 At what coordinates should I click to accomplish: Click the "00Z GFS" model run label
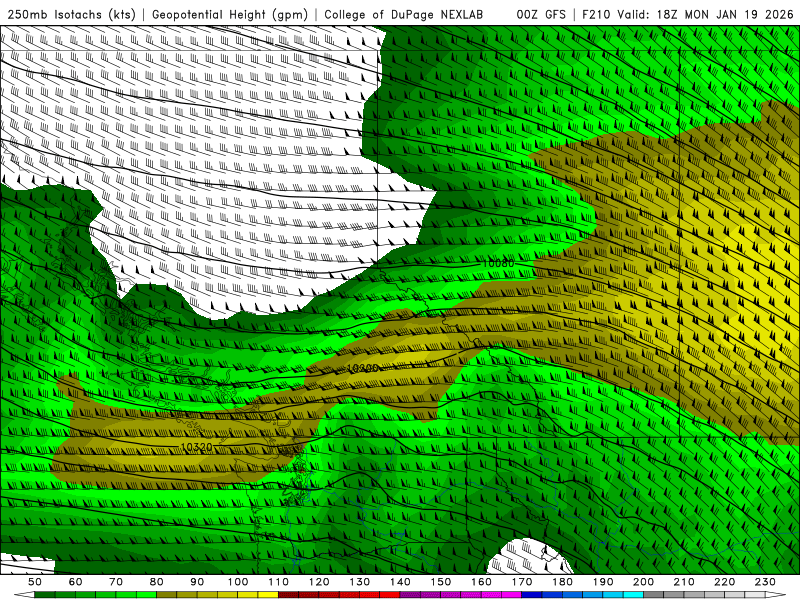(x=541, y=15)
